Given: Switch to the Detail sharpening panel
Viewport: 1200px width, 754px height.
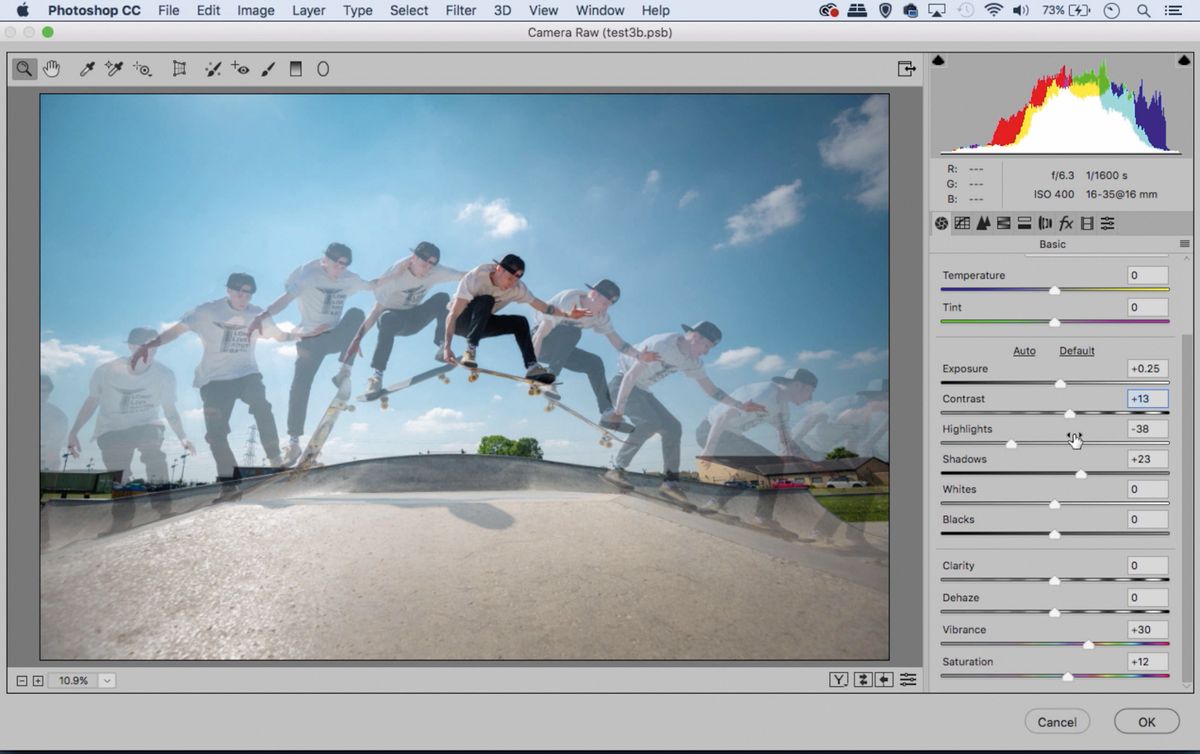Looking at the screenshot, I should click(982, 223).
